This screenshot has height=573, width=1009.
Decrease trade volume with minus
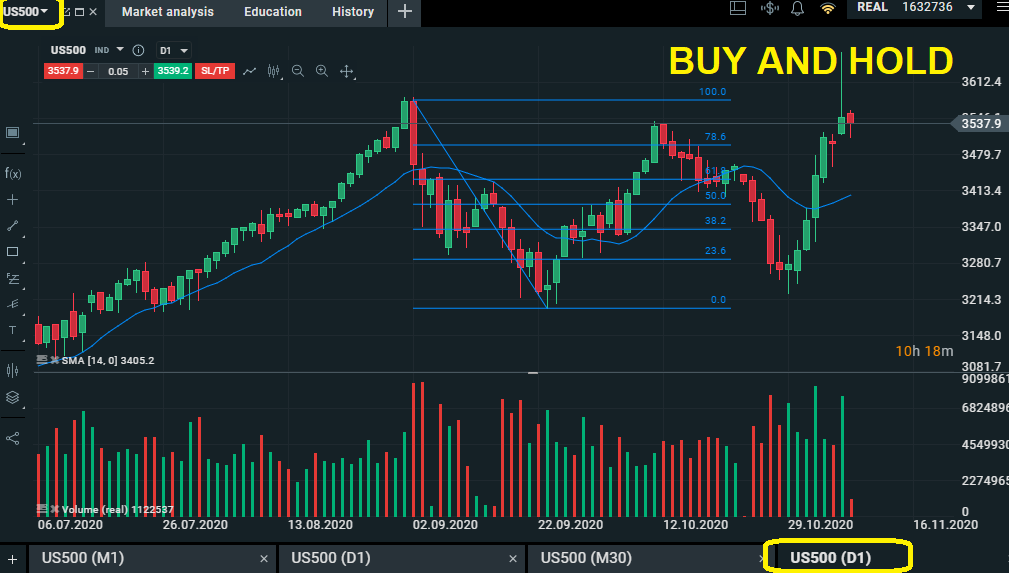pos(91,71)
